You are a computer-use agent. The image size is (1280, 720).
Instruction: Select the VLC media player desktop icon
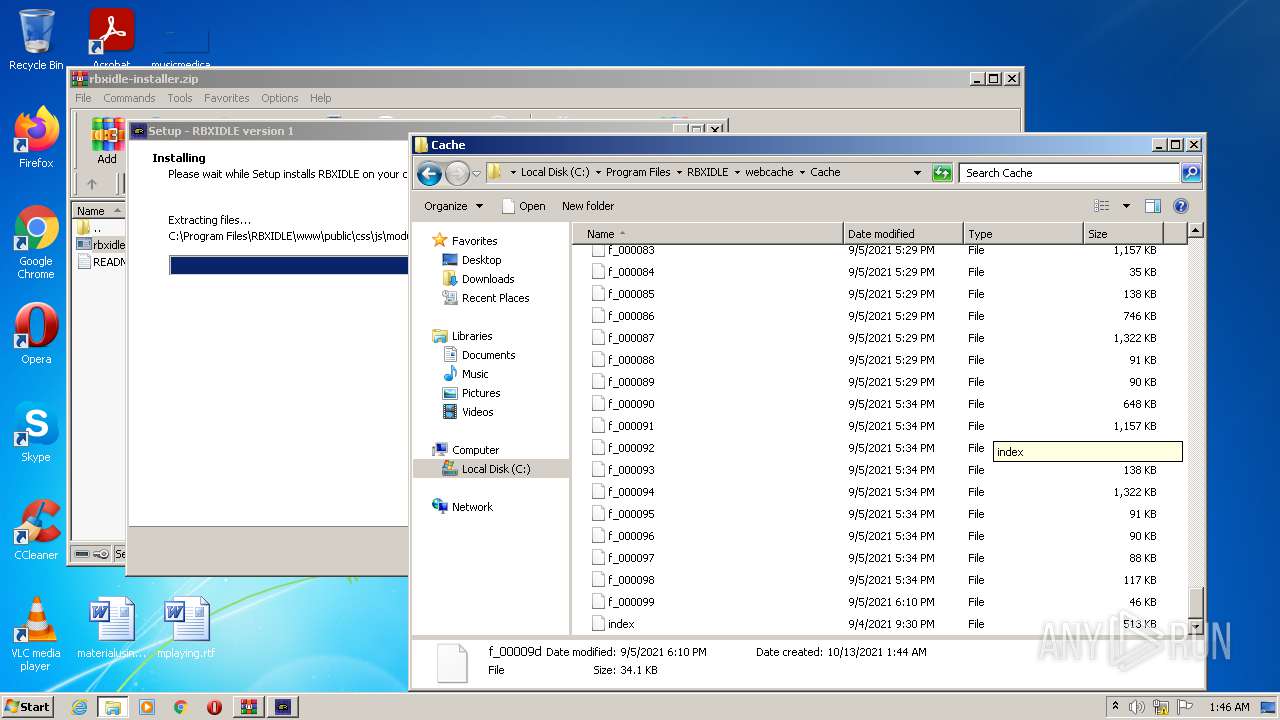pos(36,634)
